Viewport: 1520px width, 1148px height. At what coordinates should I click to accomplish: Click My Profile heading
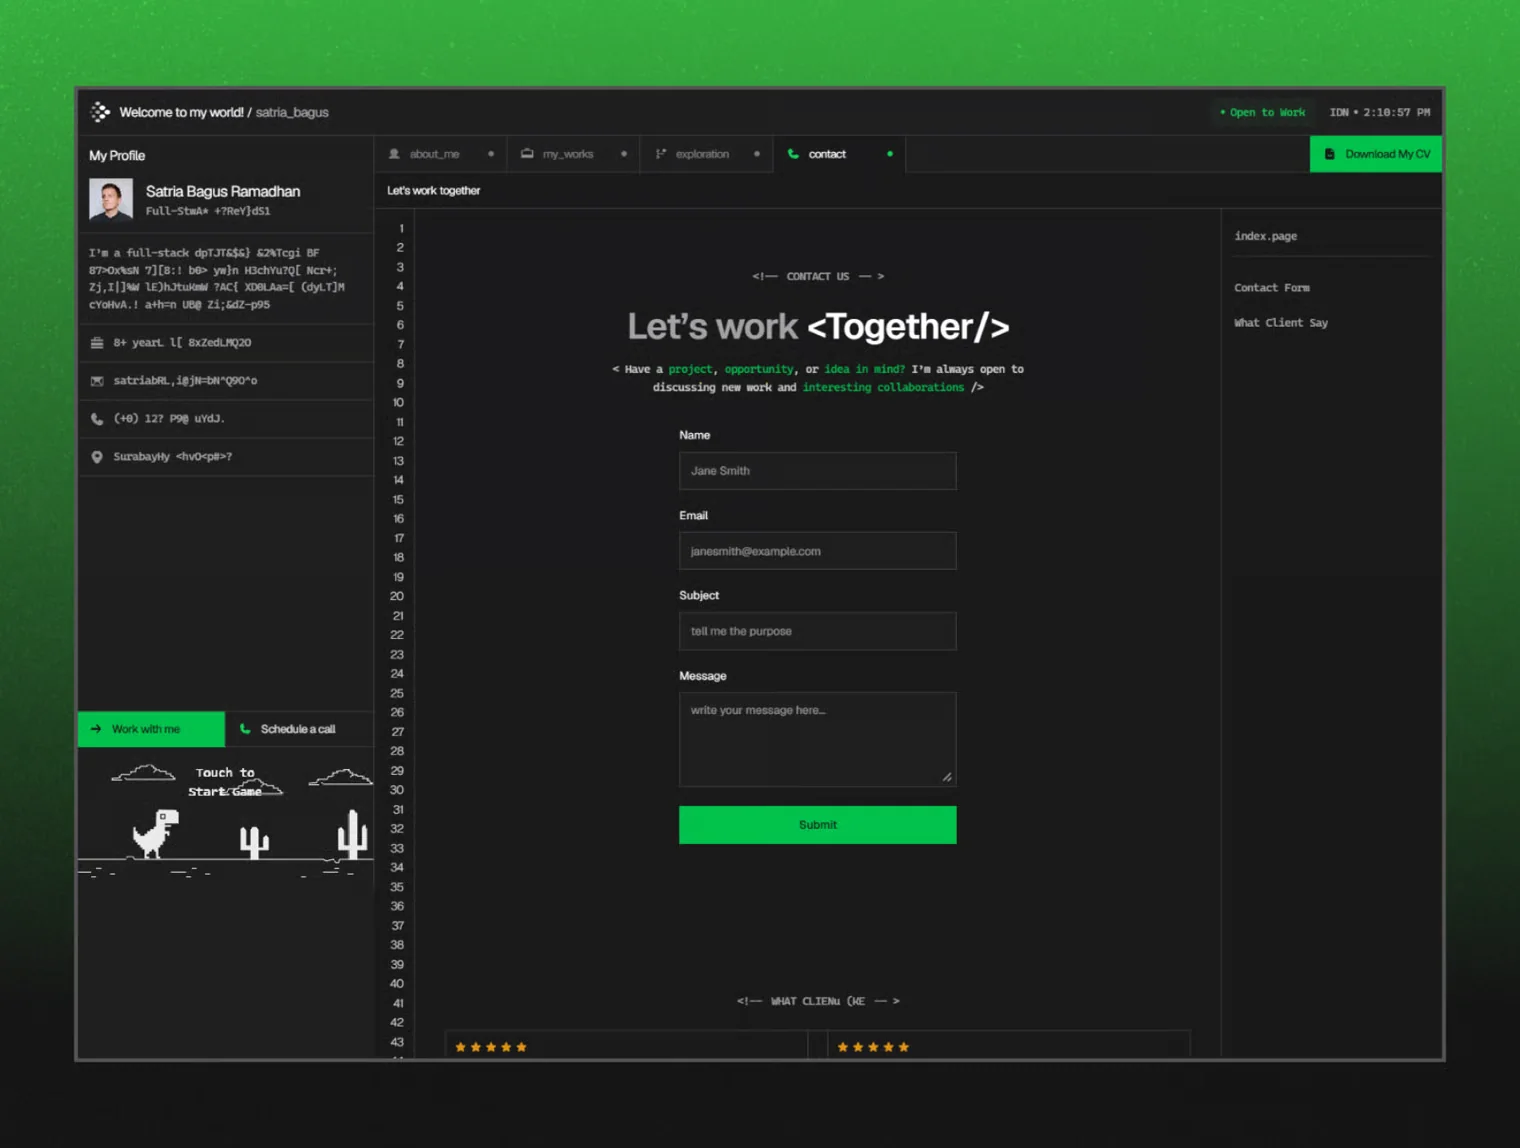pyautogui.click(x=117, y=155)
